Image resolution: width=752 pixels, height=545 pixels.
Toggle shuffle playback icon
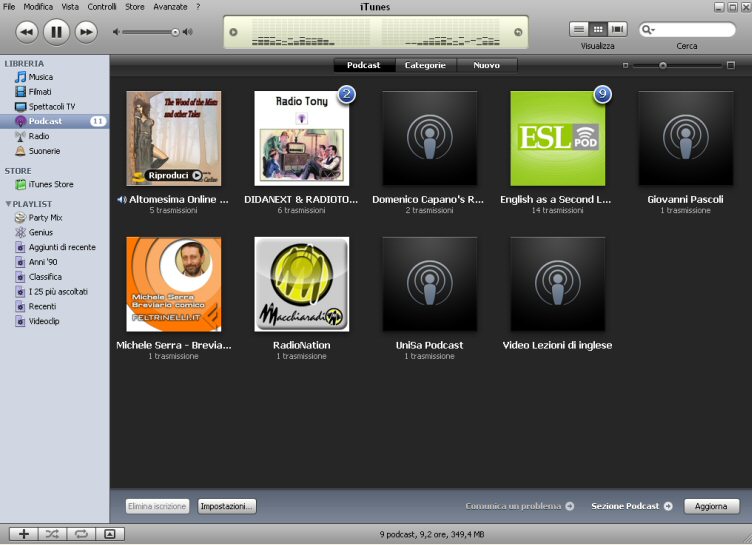(52, 534)
